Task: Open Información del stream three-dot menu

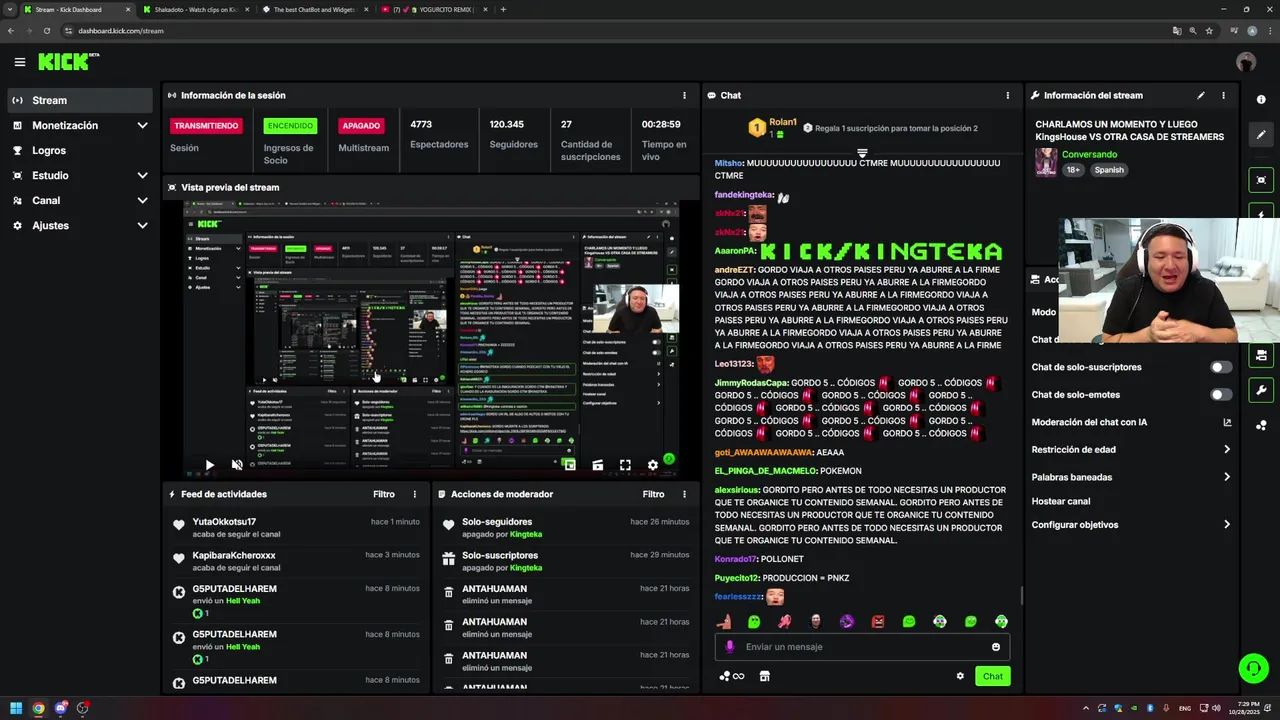Action: pos(1223,95)
